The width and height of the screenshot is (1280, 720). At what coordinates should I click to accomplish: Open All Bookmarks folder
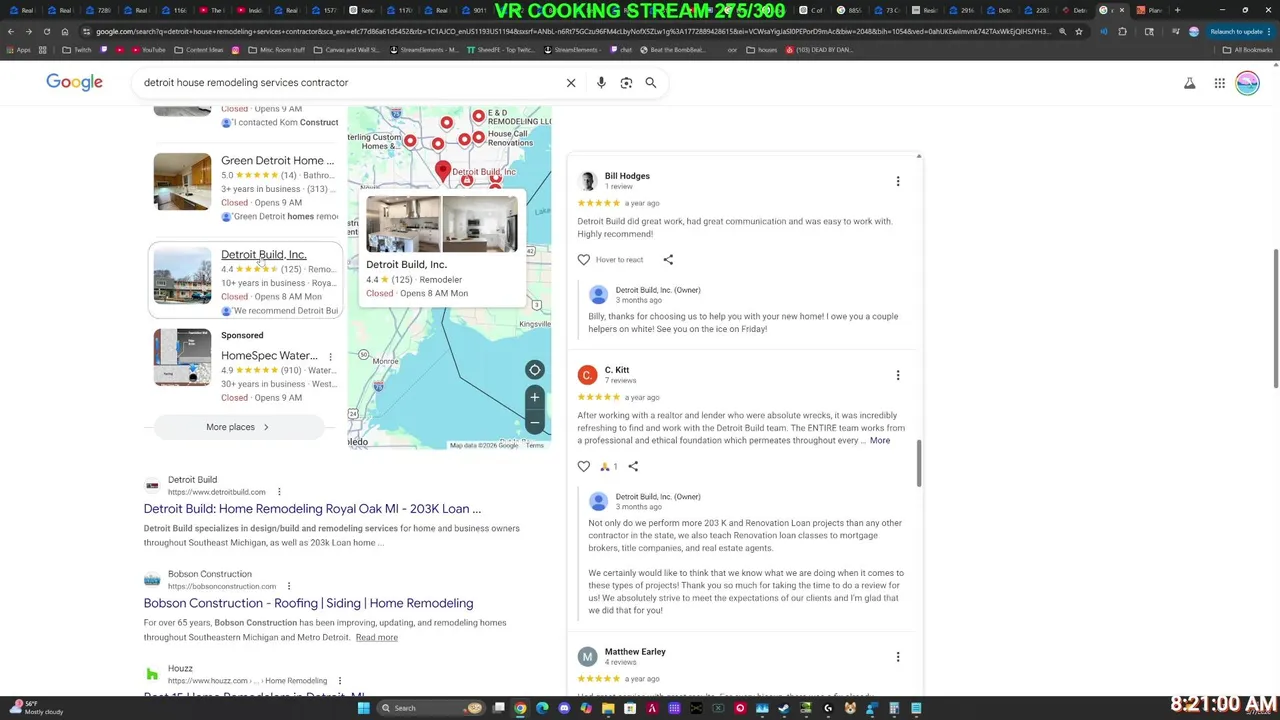click(x=1248, y=49)
